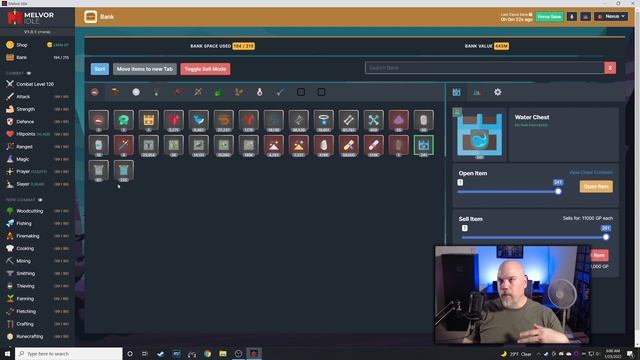Switch to the white orb bank tab
Screen dimensions: 640x360
(136, 92)
